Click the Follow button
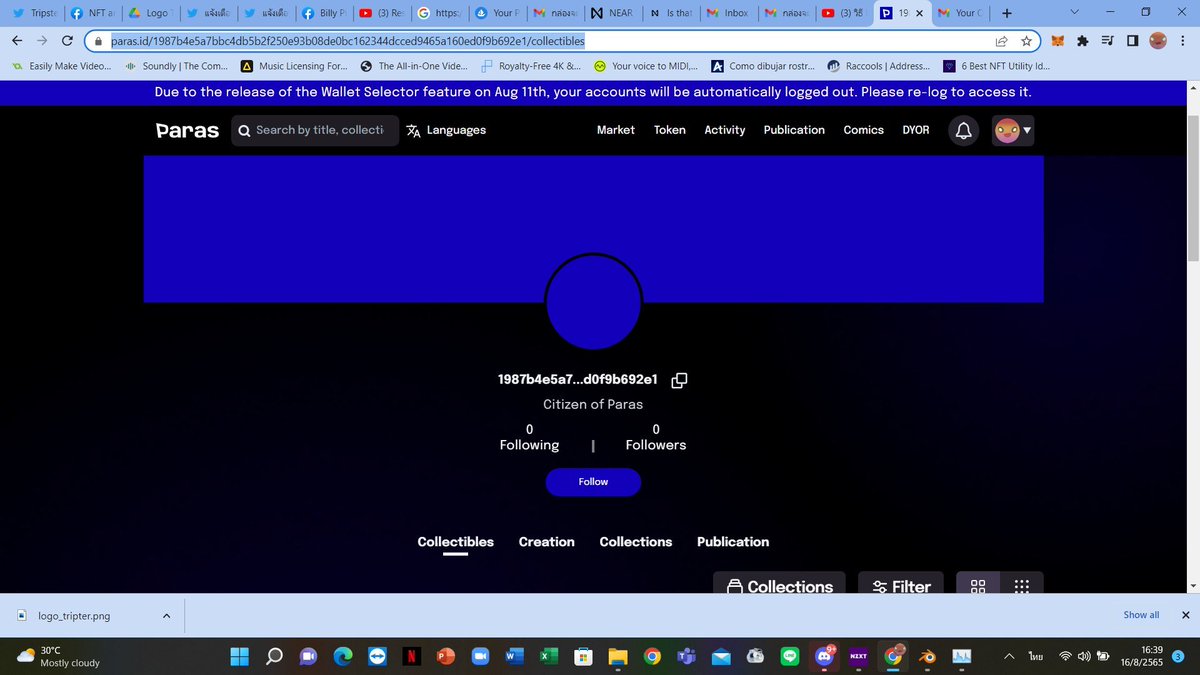This screenshot has width=1200, height=675. click(593, 482)
